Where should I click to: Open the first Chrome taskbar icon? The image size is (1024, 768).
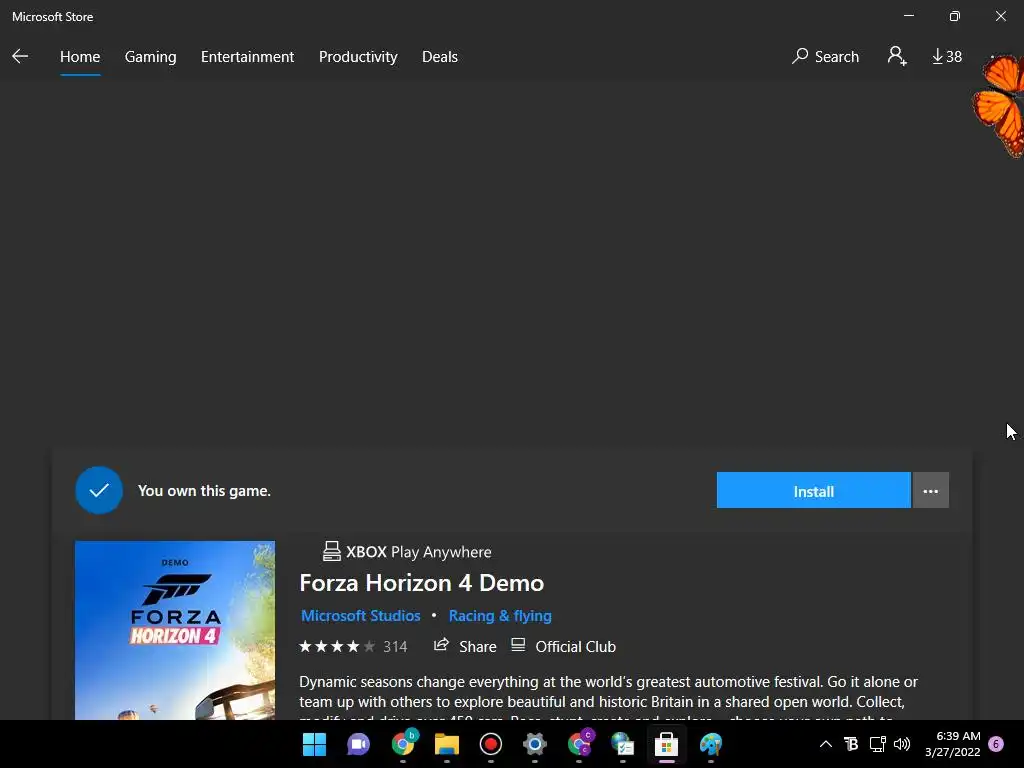pyautogui.click(x=403, y=743)
